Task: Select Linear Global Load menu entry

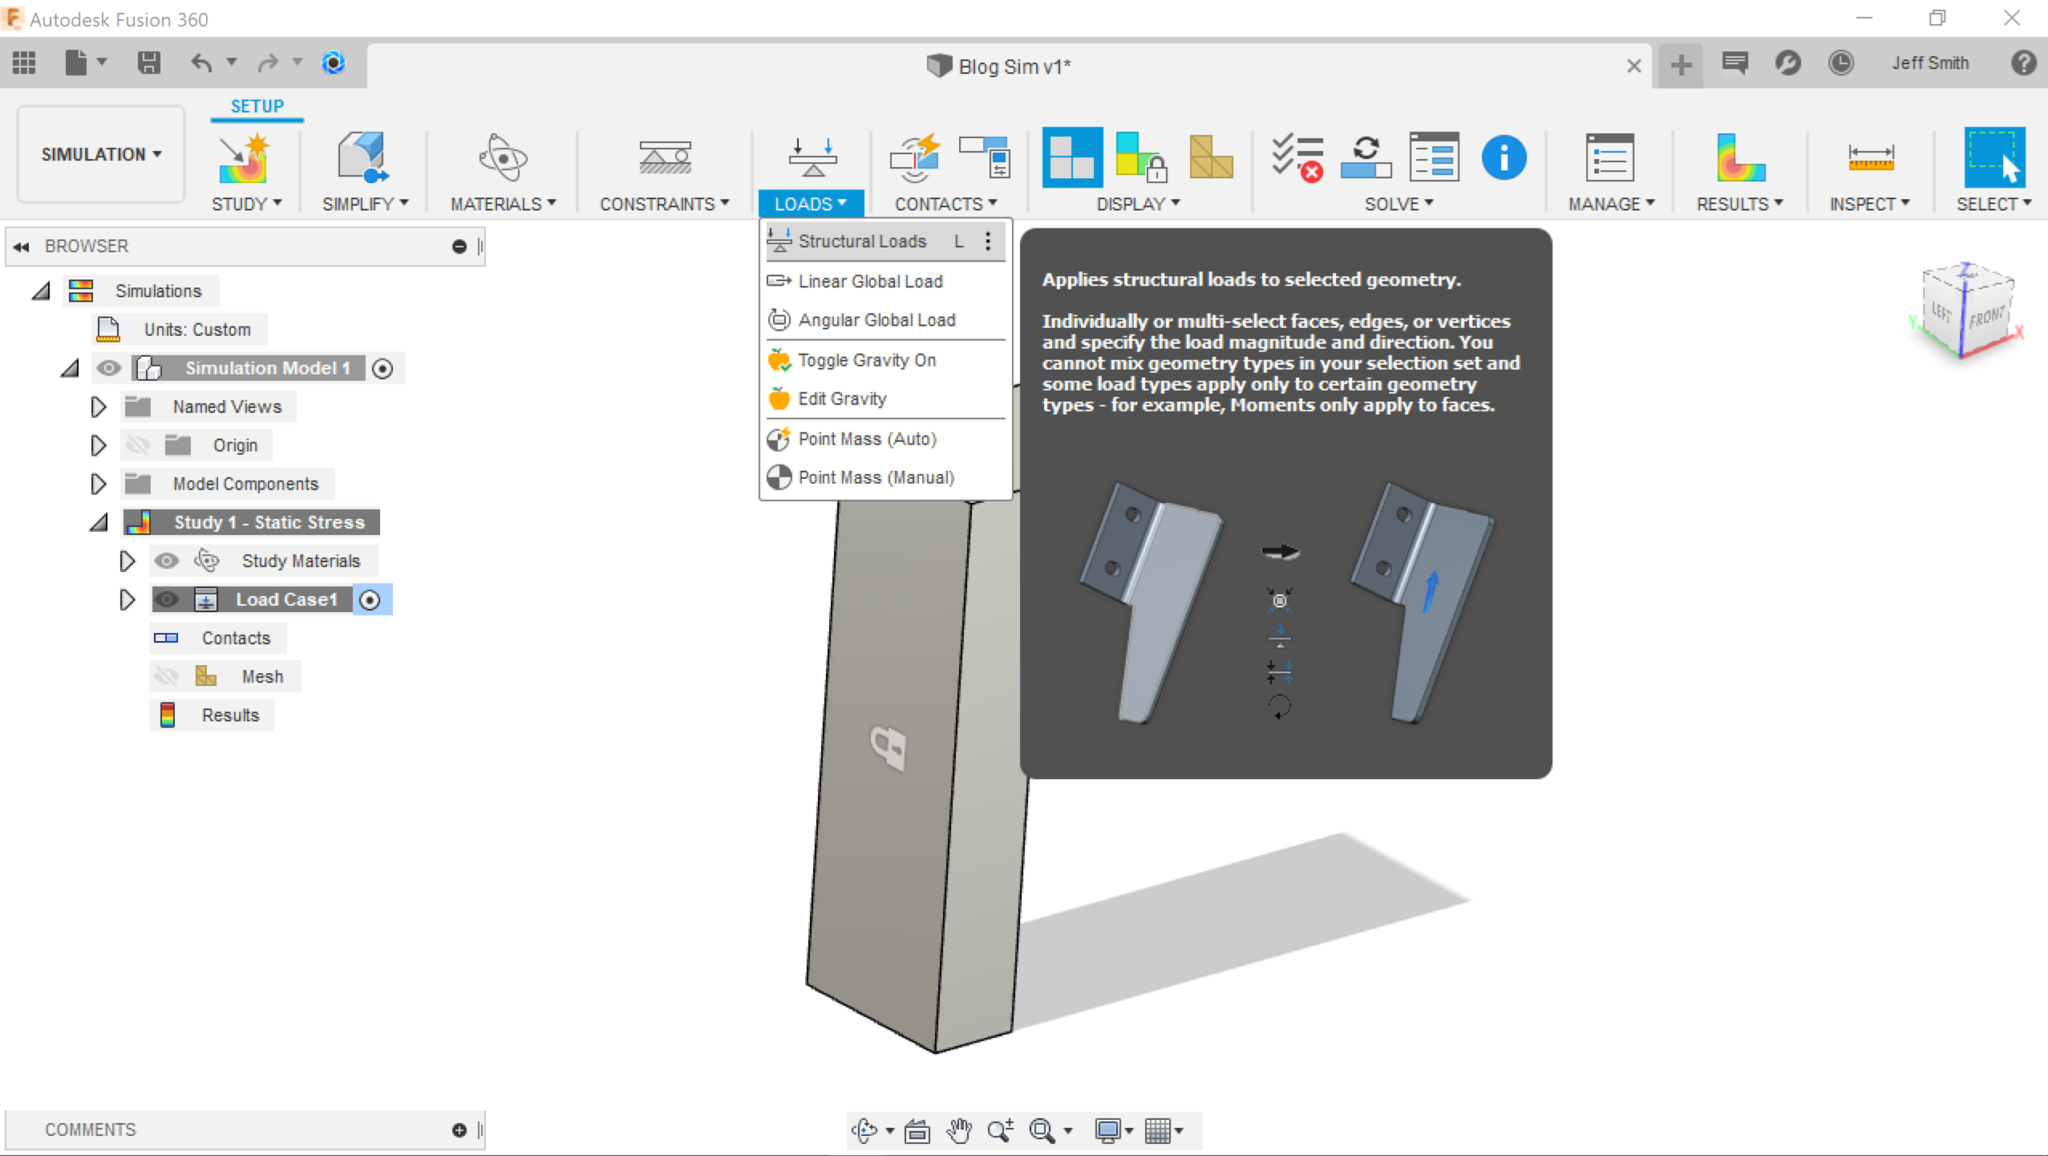Action: 870,282
